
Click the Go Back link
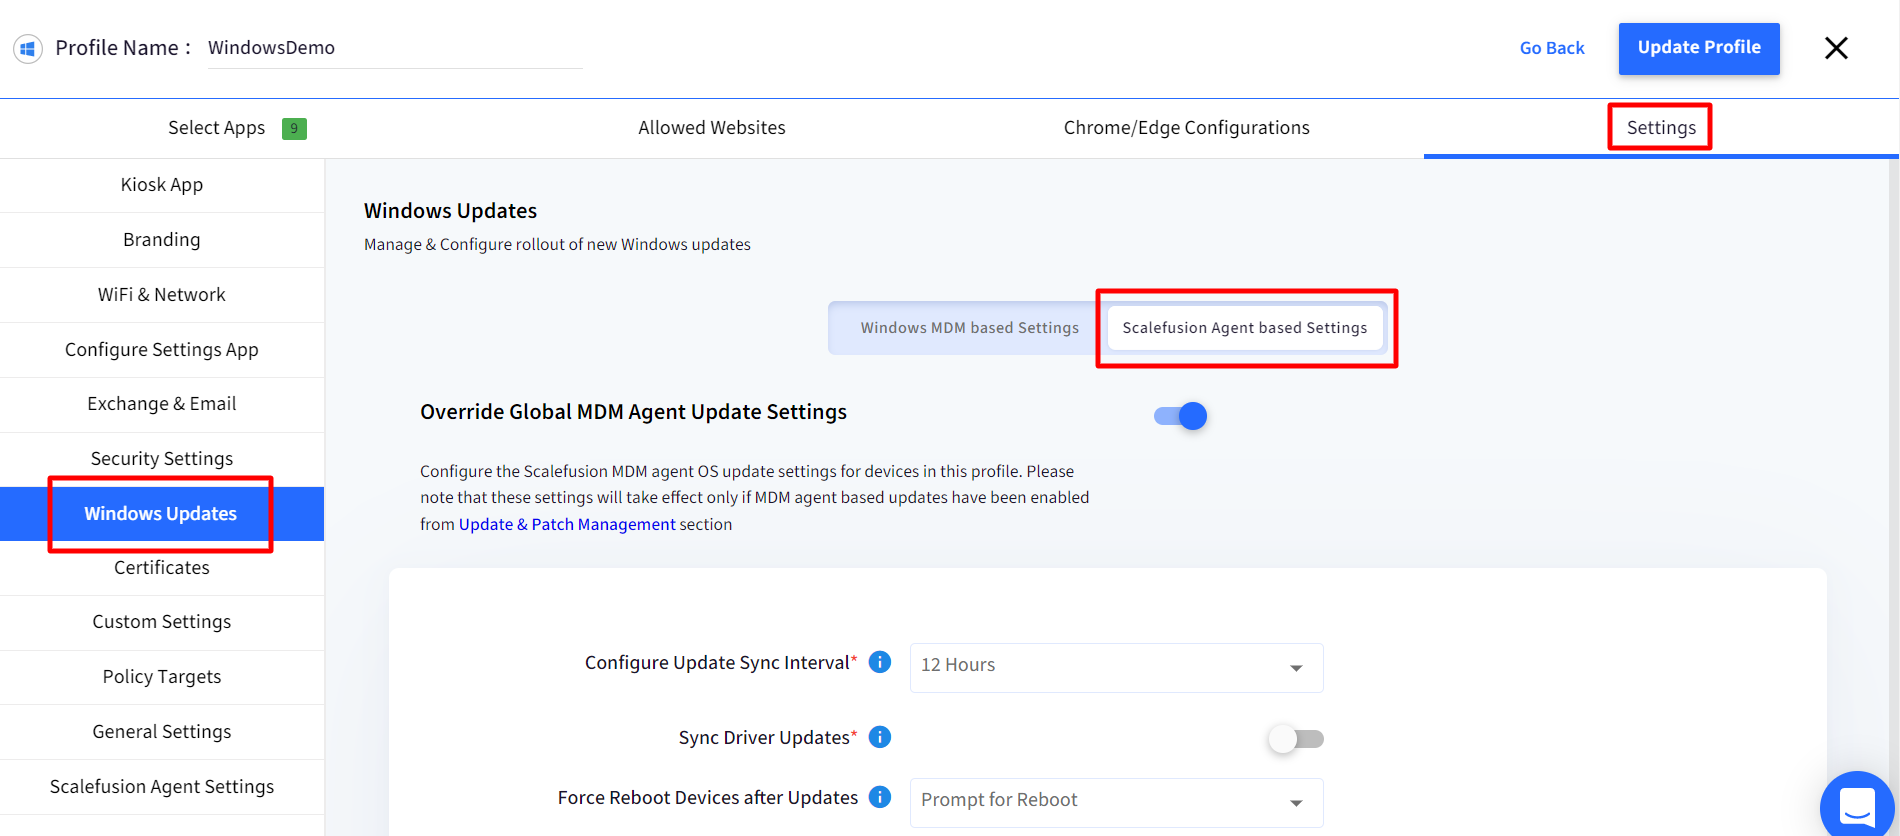coord(1552,48)
